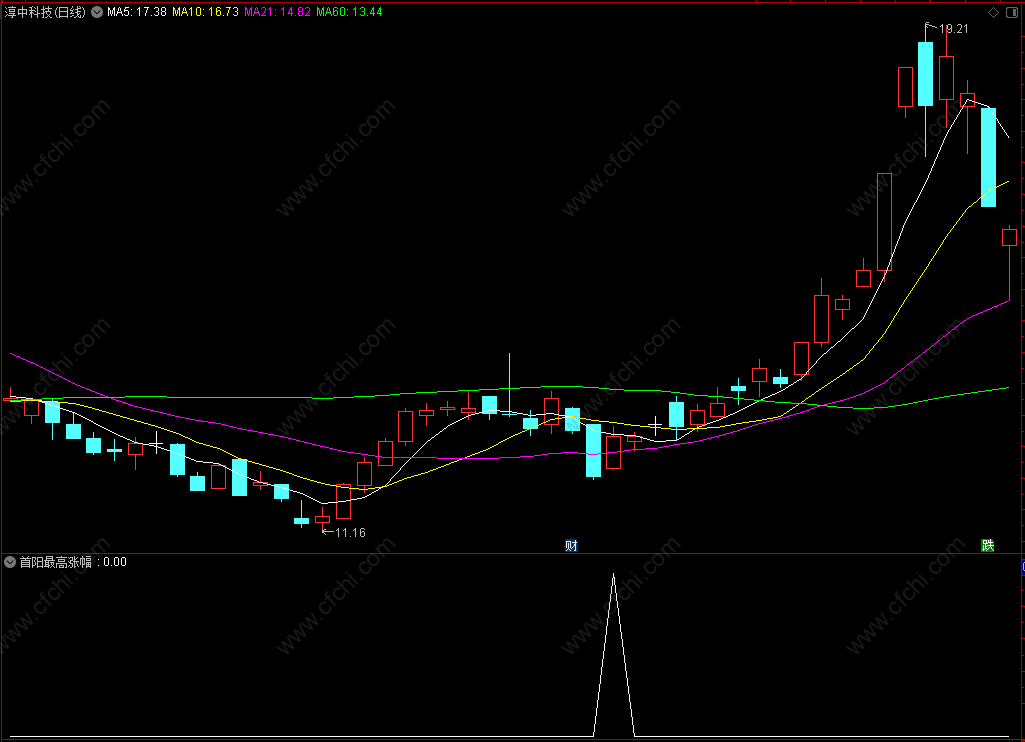Click the green 跌 marker below the chart
Image resolution: width=1025 pixels, height=742 pixels.
click(x=988, y=545)
